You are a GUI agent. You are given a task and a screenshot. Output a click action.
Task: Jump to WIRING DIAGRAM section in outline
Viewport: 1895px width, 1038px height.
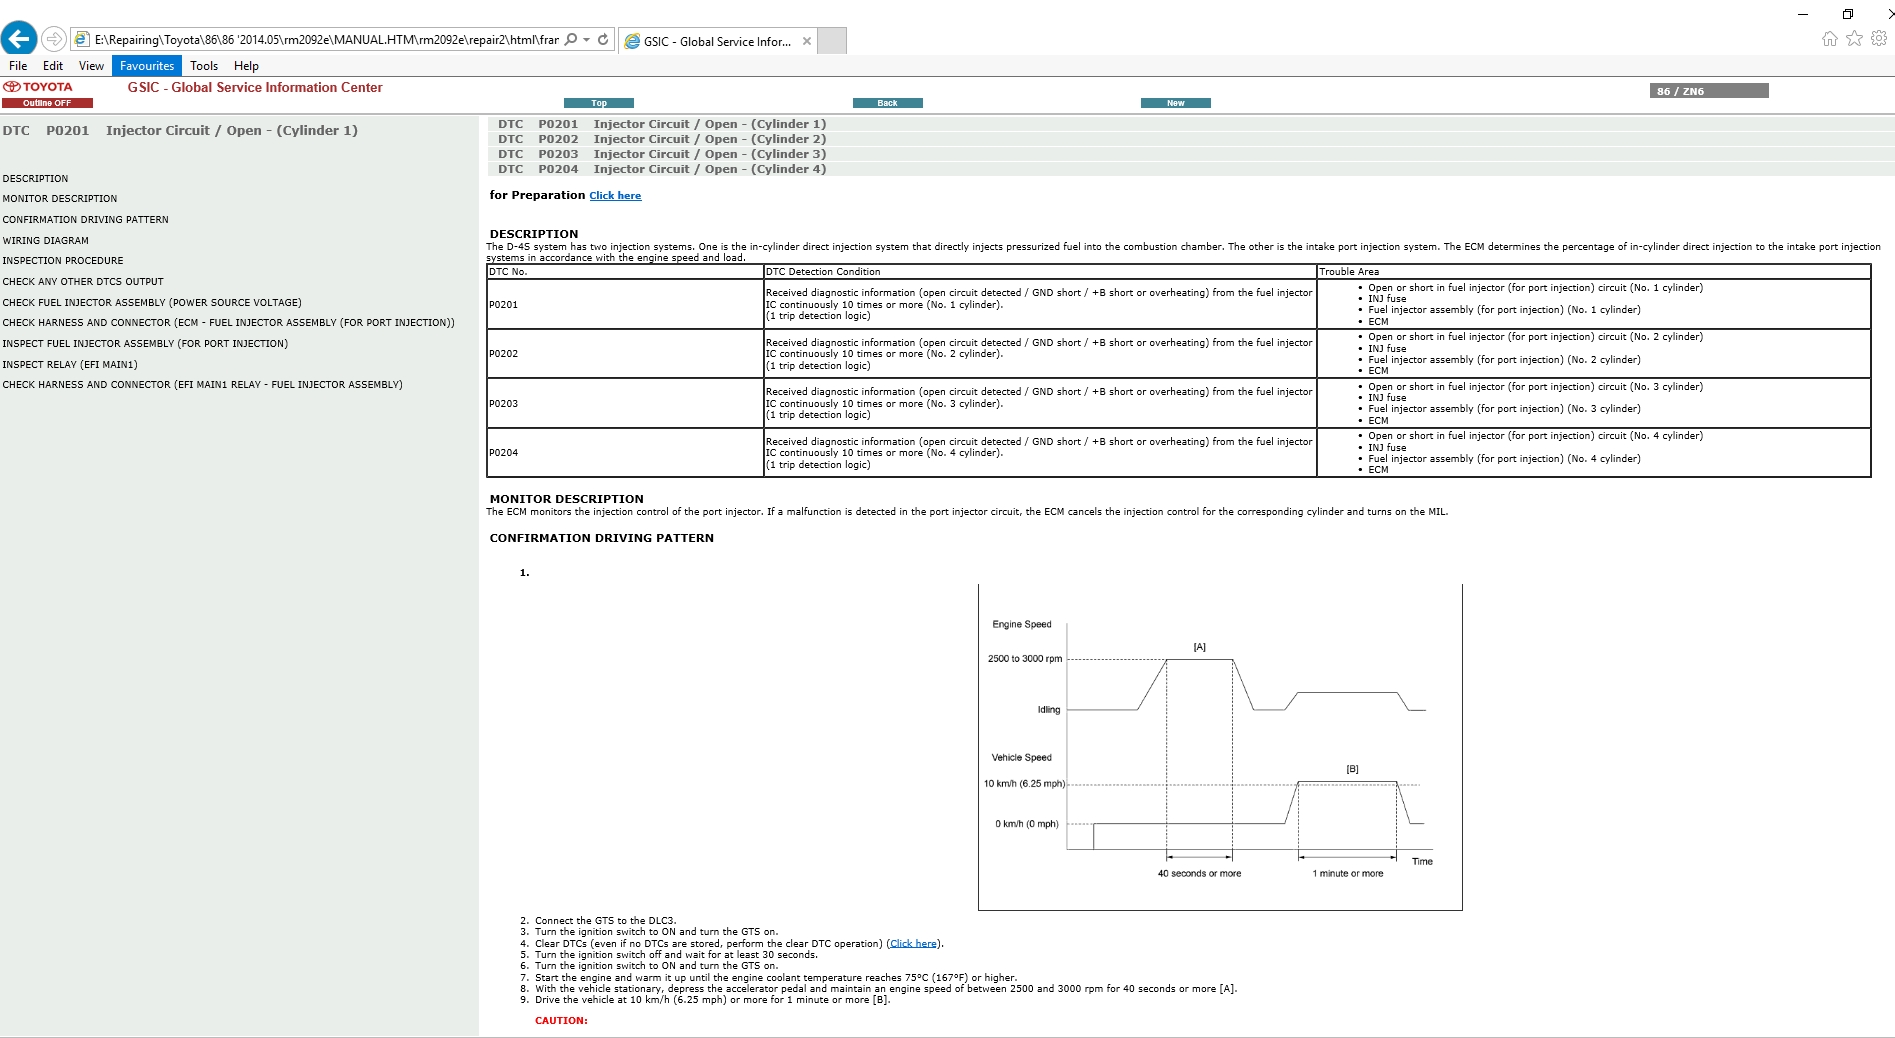click(x=46, y=241)
